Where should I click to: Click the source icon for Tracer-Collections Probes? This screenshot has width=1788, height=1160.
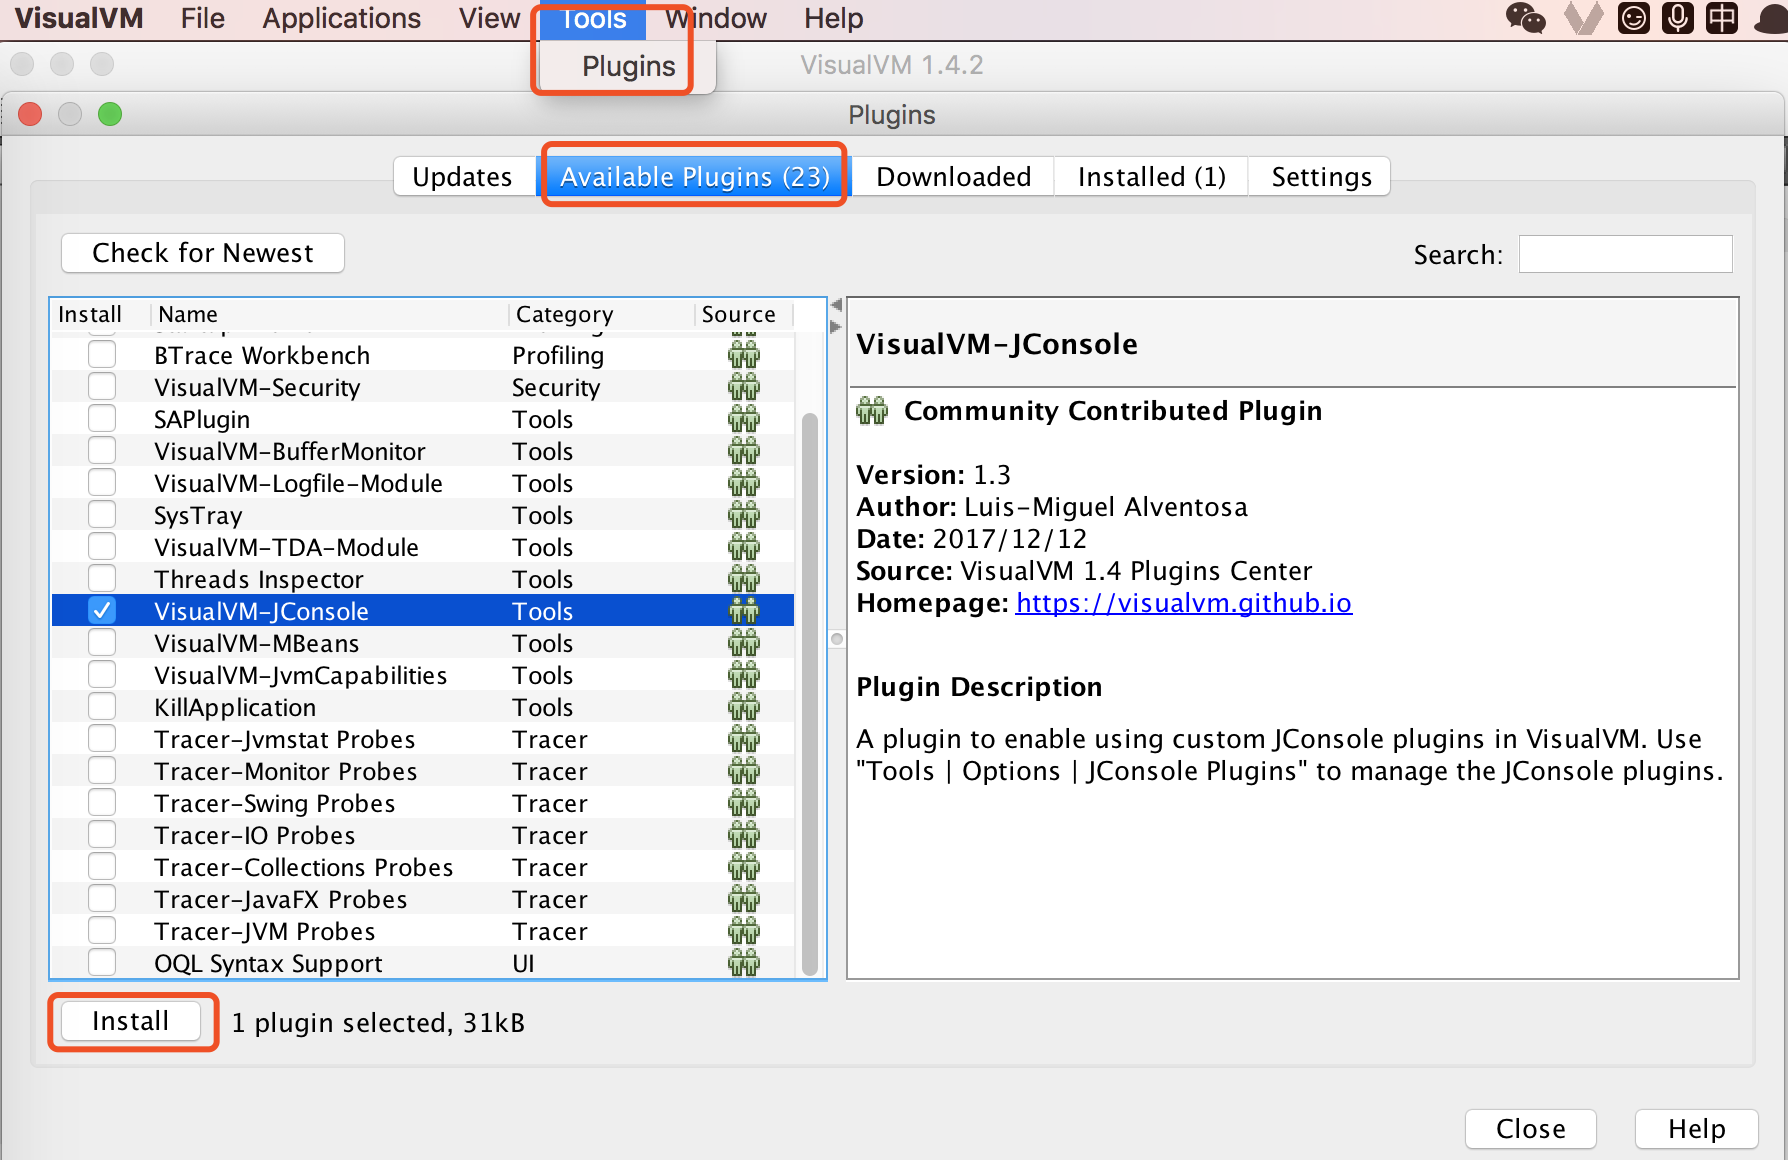pyautogui.click(x=743, y=867)
